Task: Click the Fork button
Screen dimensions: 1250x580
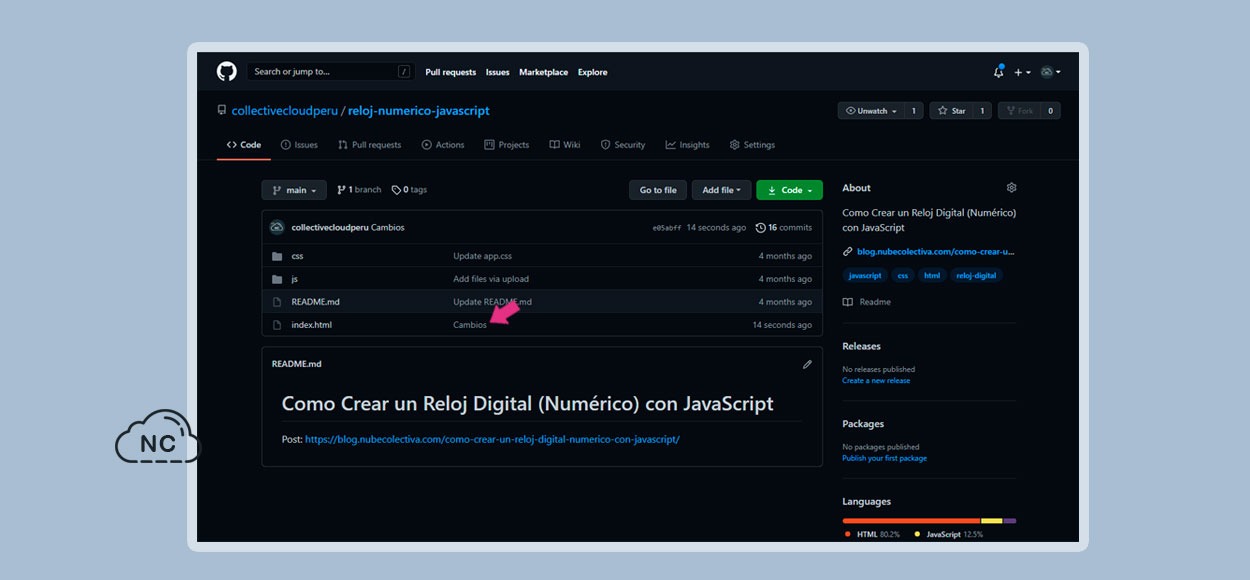Action: pyautogui.click(x=1020, y=111)
